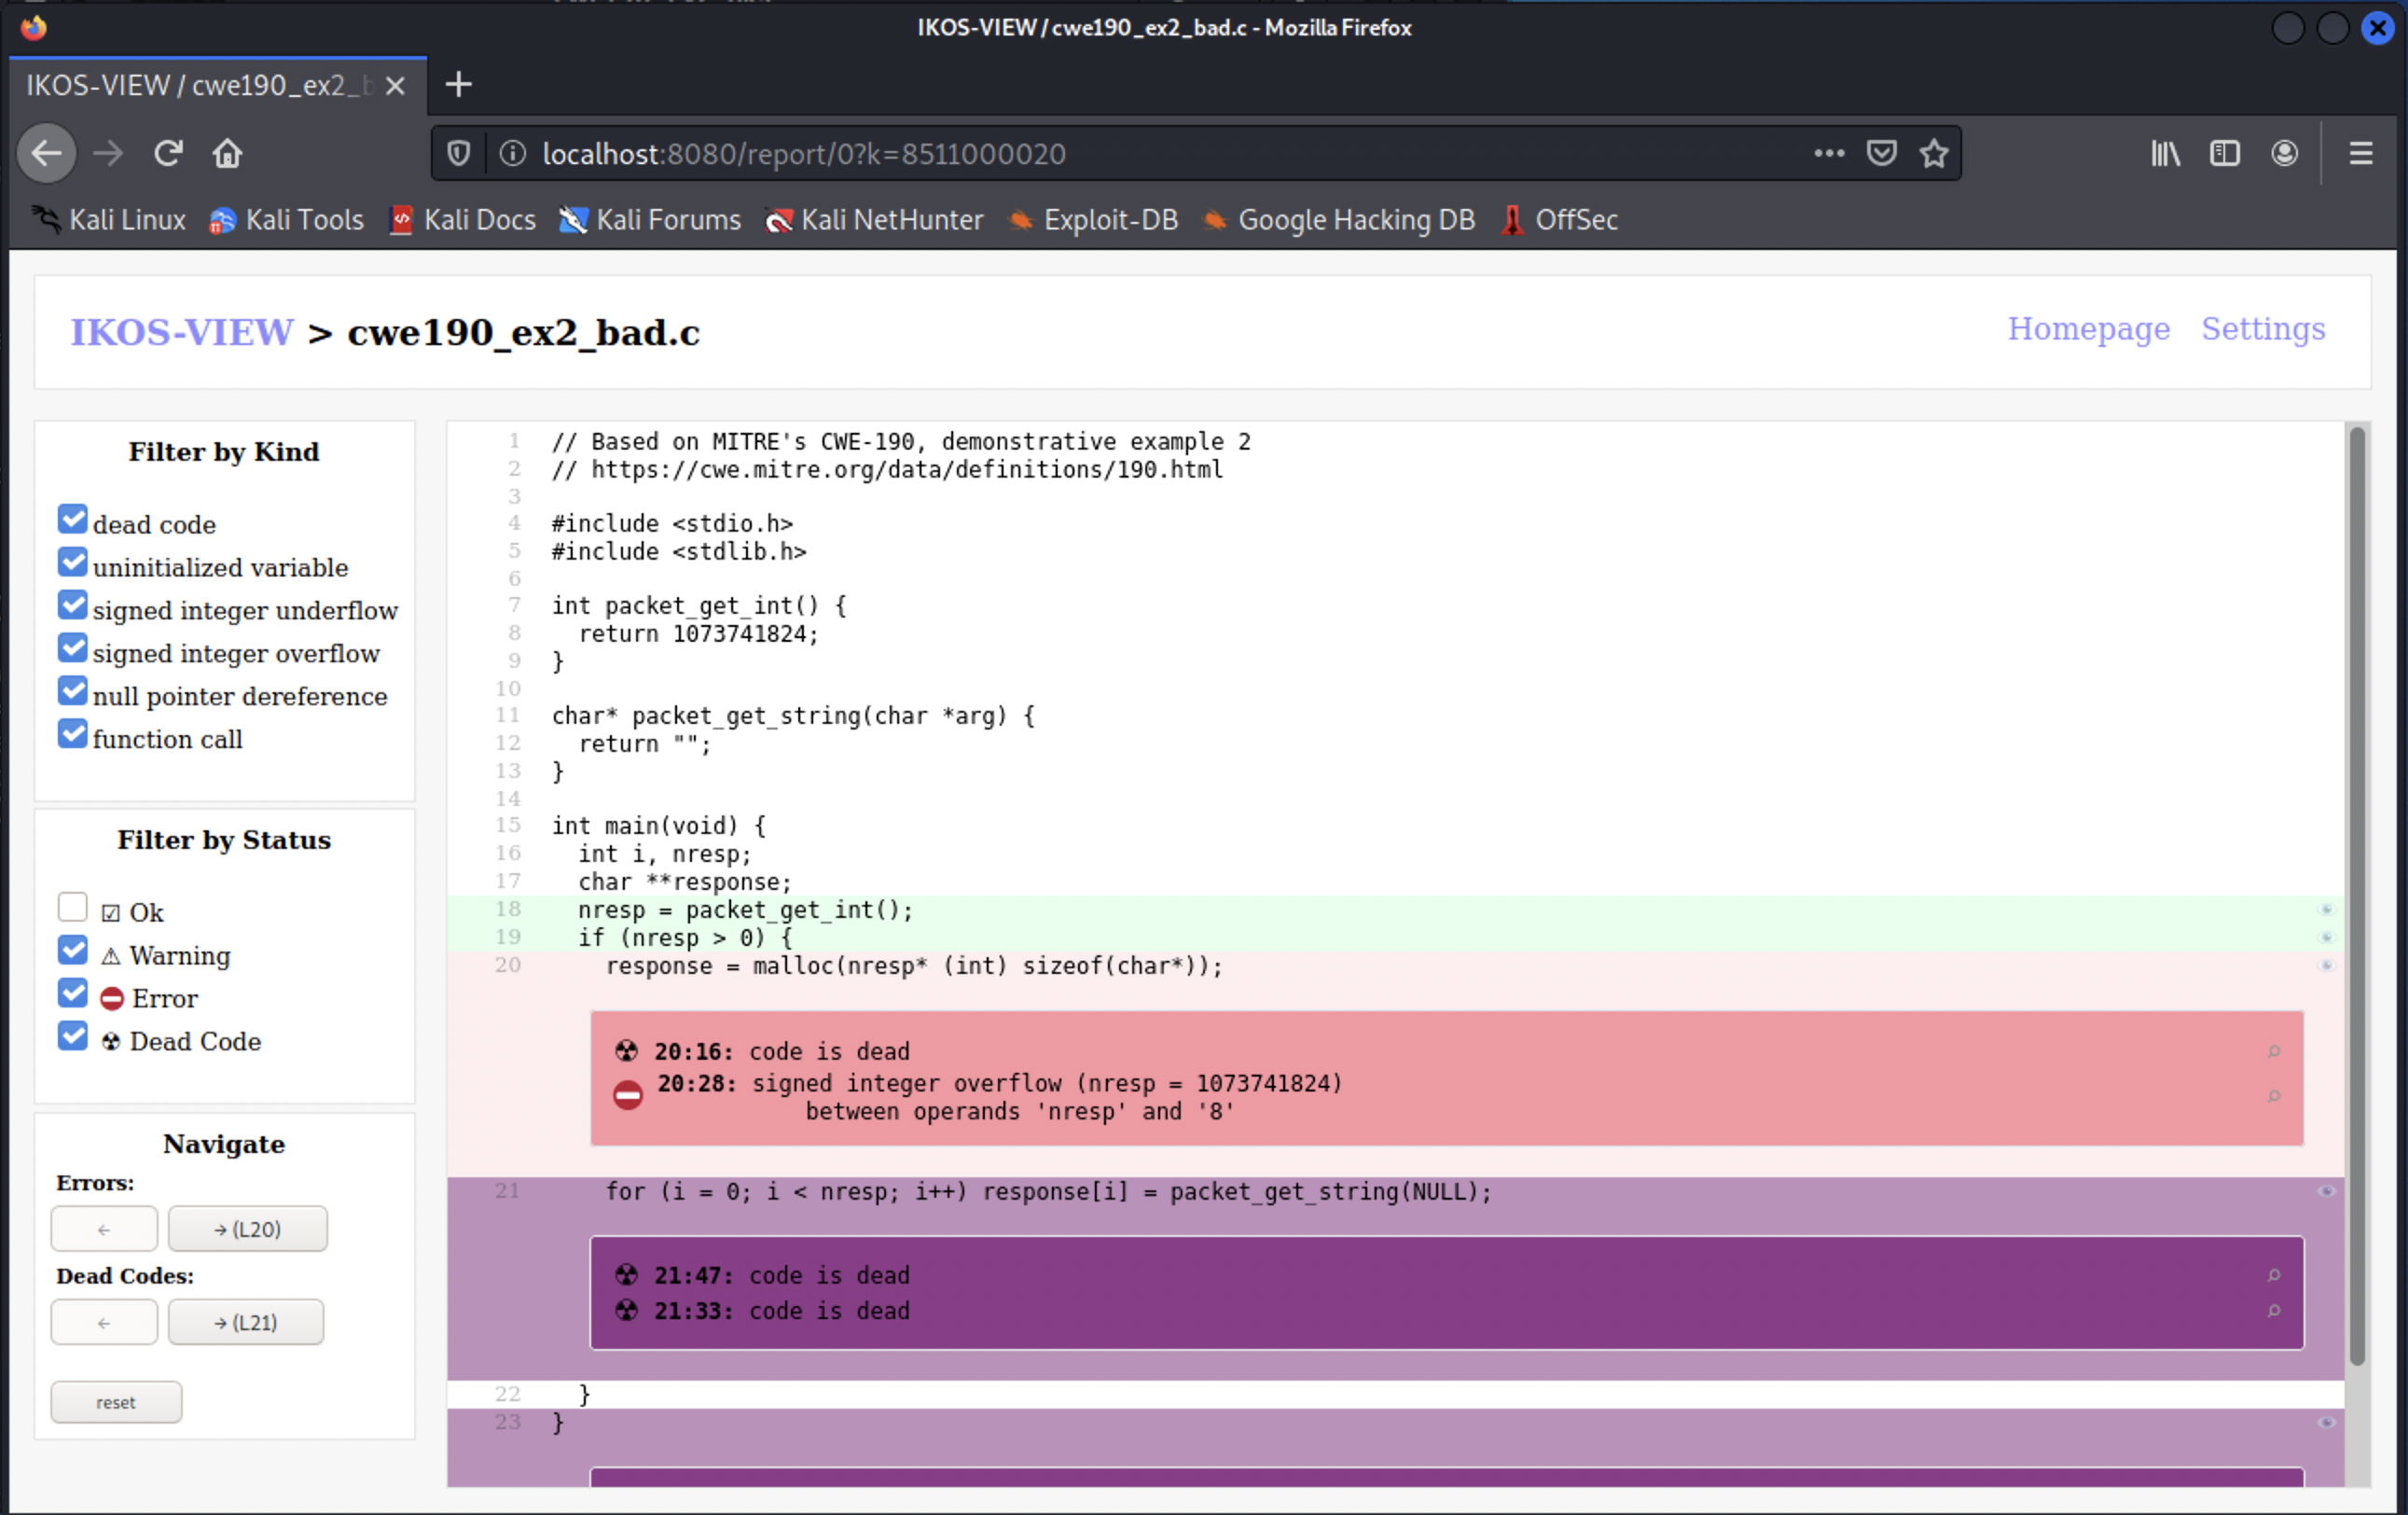Open Firefox hamburger menu

(x=2361, y=153)
